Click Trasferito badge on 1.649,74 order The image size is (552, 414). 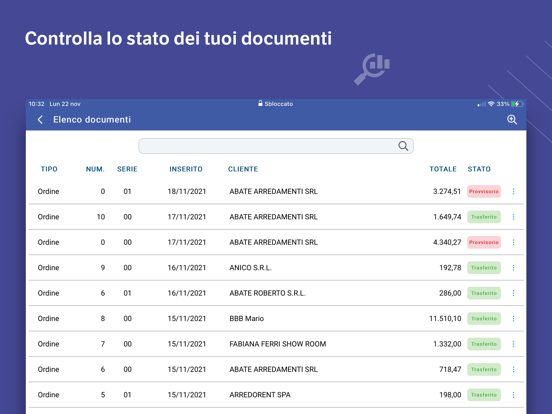click(x=484, y=217)
